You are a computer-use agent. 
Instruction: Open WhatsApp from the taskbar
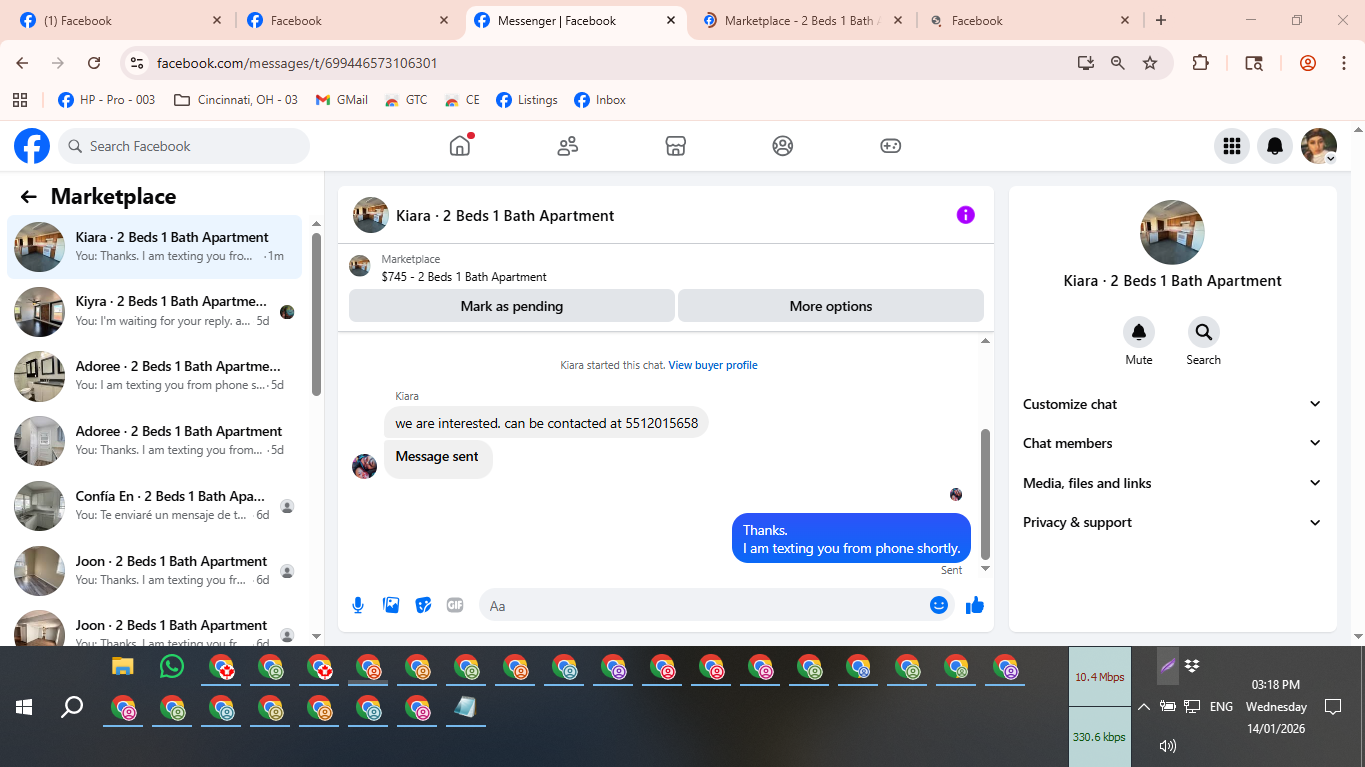(172, 666)
